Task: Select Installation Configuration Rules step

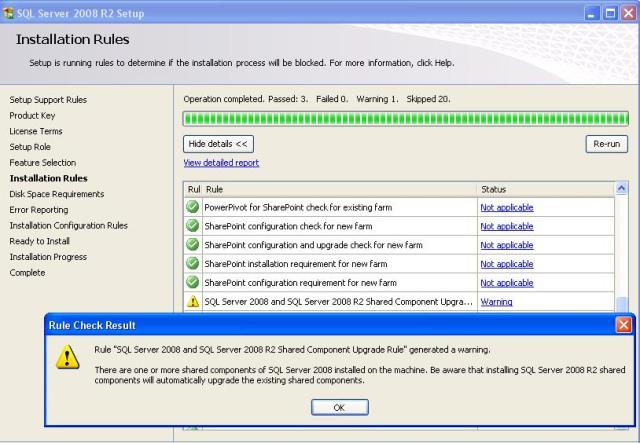Action: (x=69, y=225)
